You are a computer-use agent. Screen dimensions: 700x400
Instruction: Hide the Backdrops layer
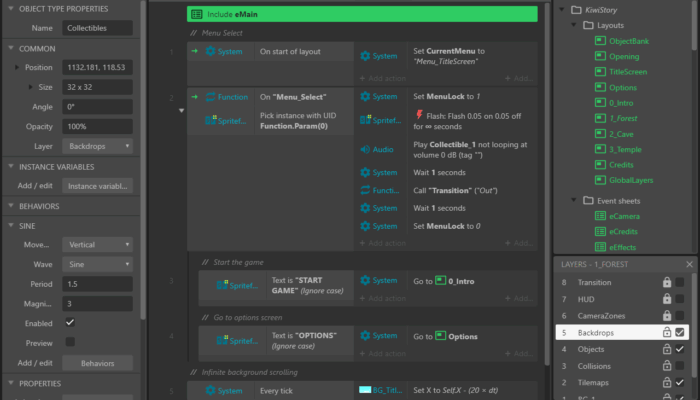[x=681, y=332]
